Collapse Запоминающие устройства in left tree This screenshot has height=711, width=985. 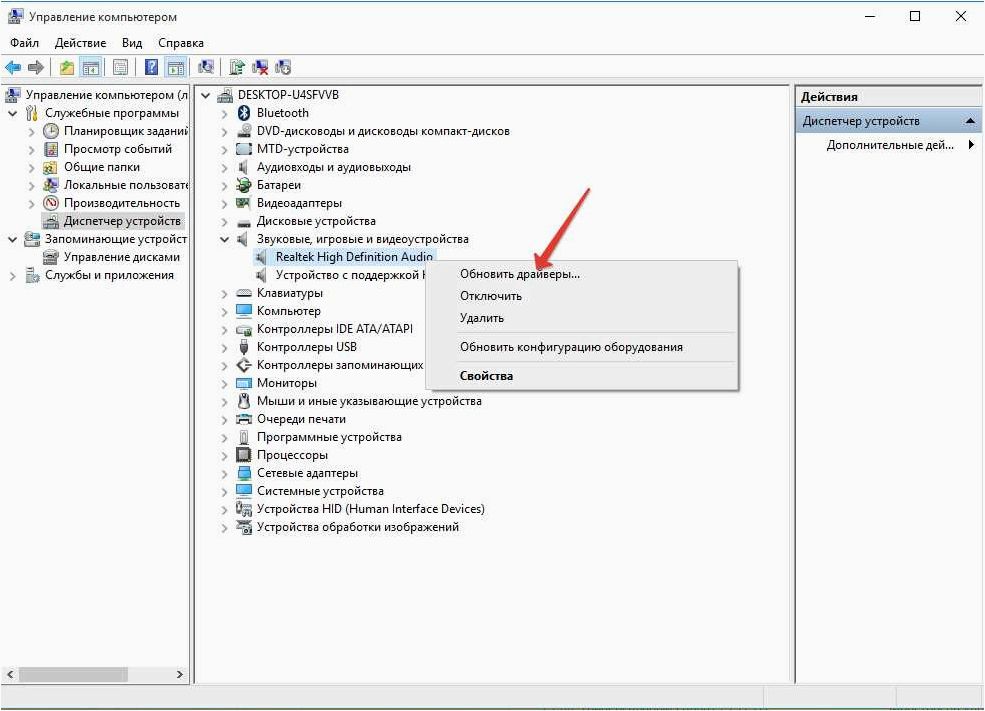click(13, 239)
